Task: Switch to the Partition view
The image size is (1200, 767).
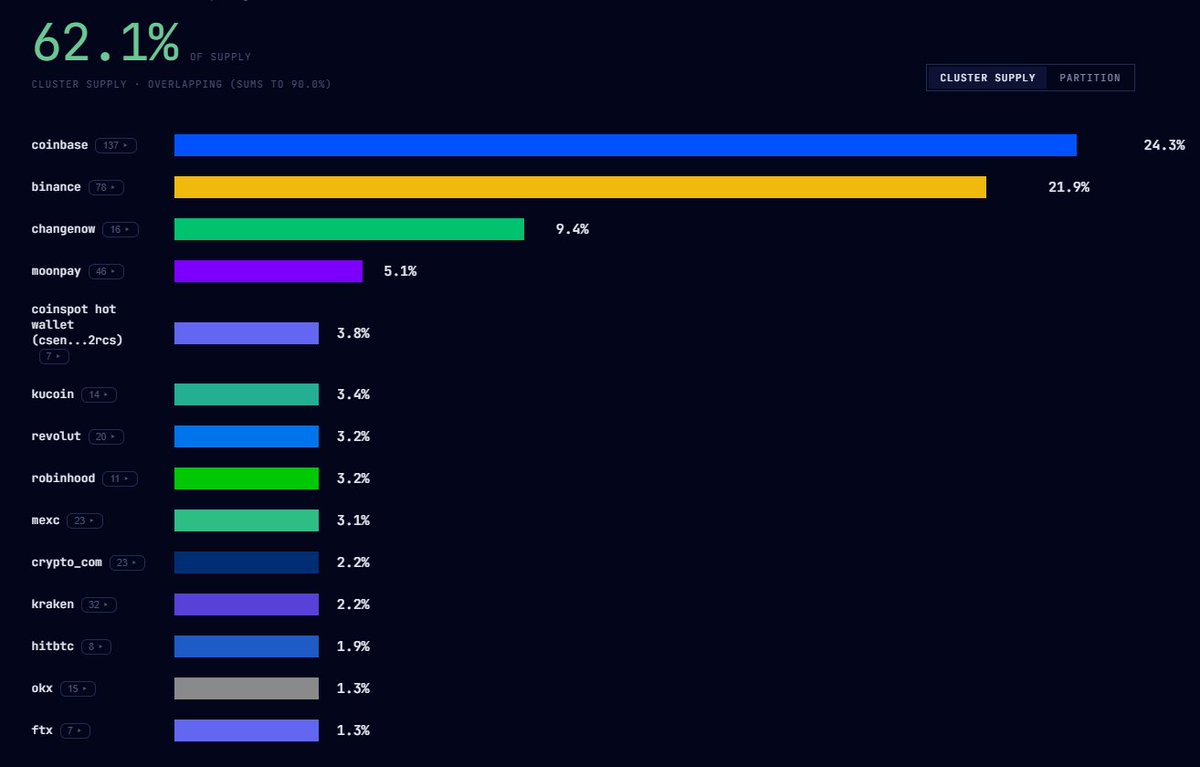Action: click(1090, 78)
